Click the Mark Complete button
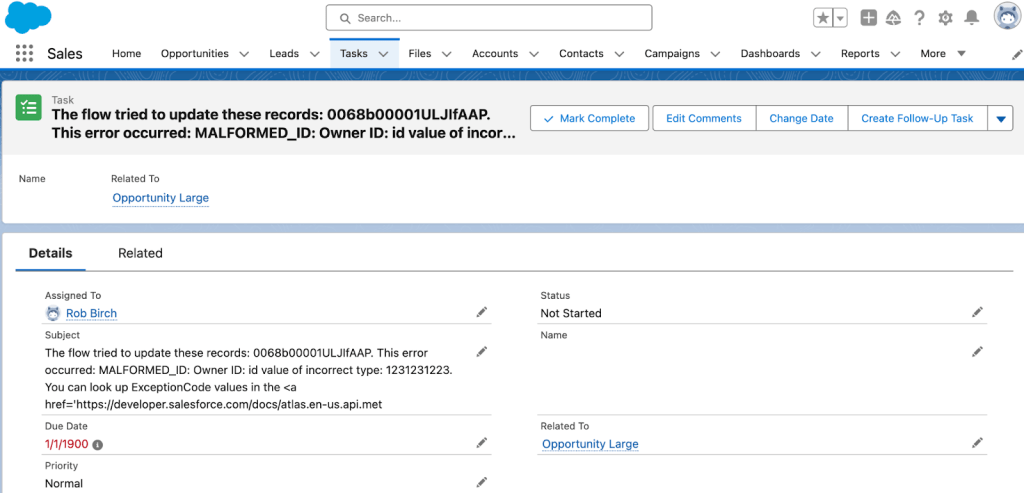Image resolution: width=1024 pixels, height=493 pixels. pyautogui.click(x=588, y=118)
